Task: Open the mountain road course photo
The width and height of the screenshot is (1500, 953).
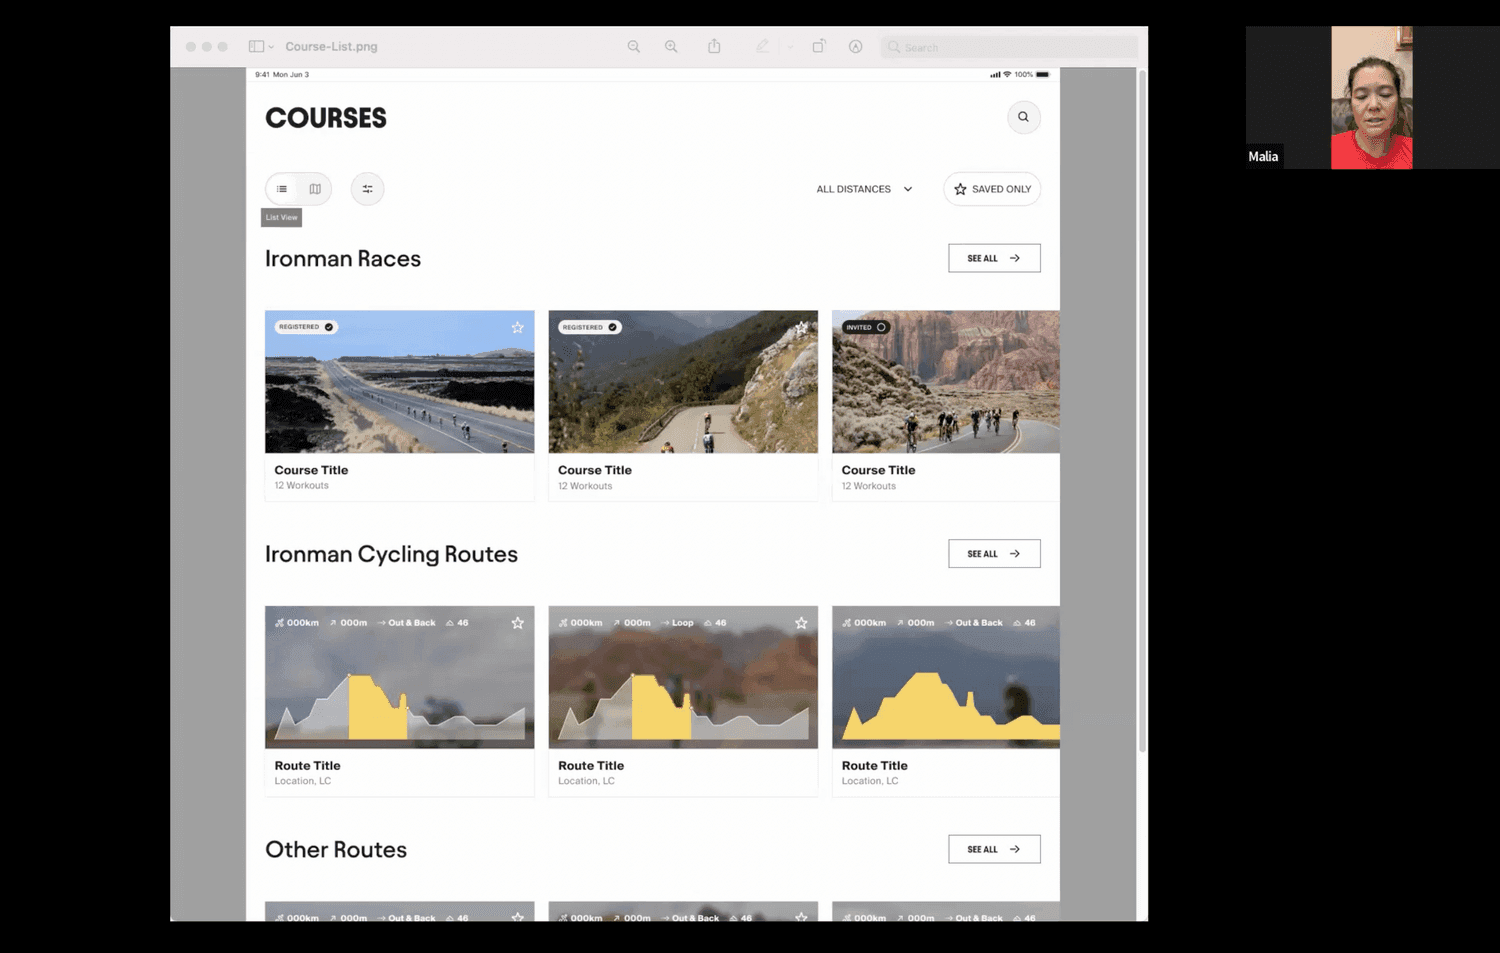Action: click(683, 382)
